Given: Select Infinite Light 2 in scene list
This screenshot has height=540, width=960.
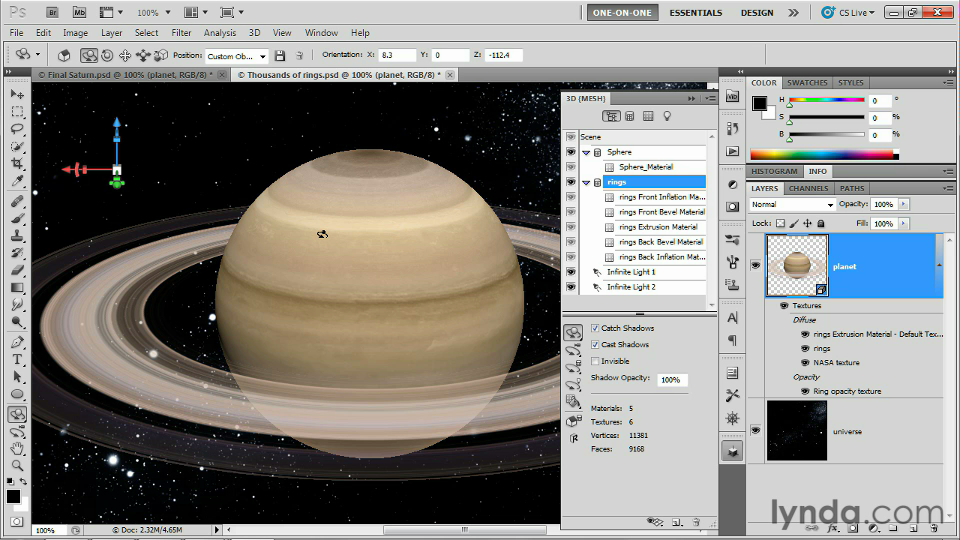Looking at the screenshot, I should click(631, 287).
